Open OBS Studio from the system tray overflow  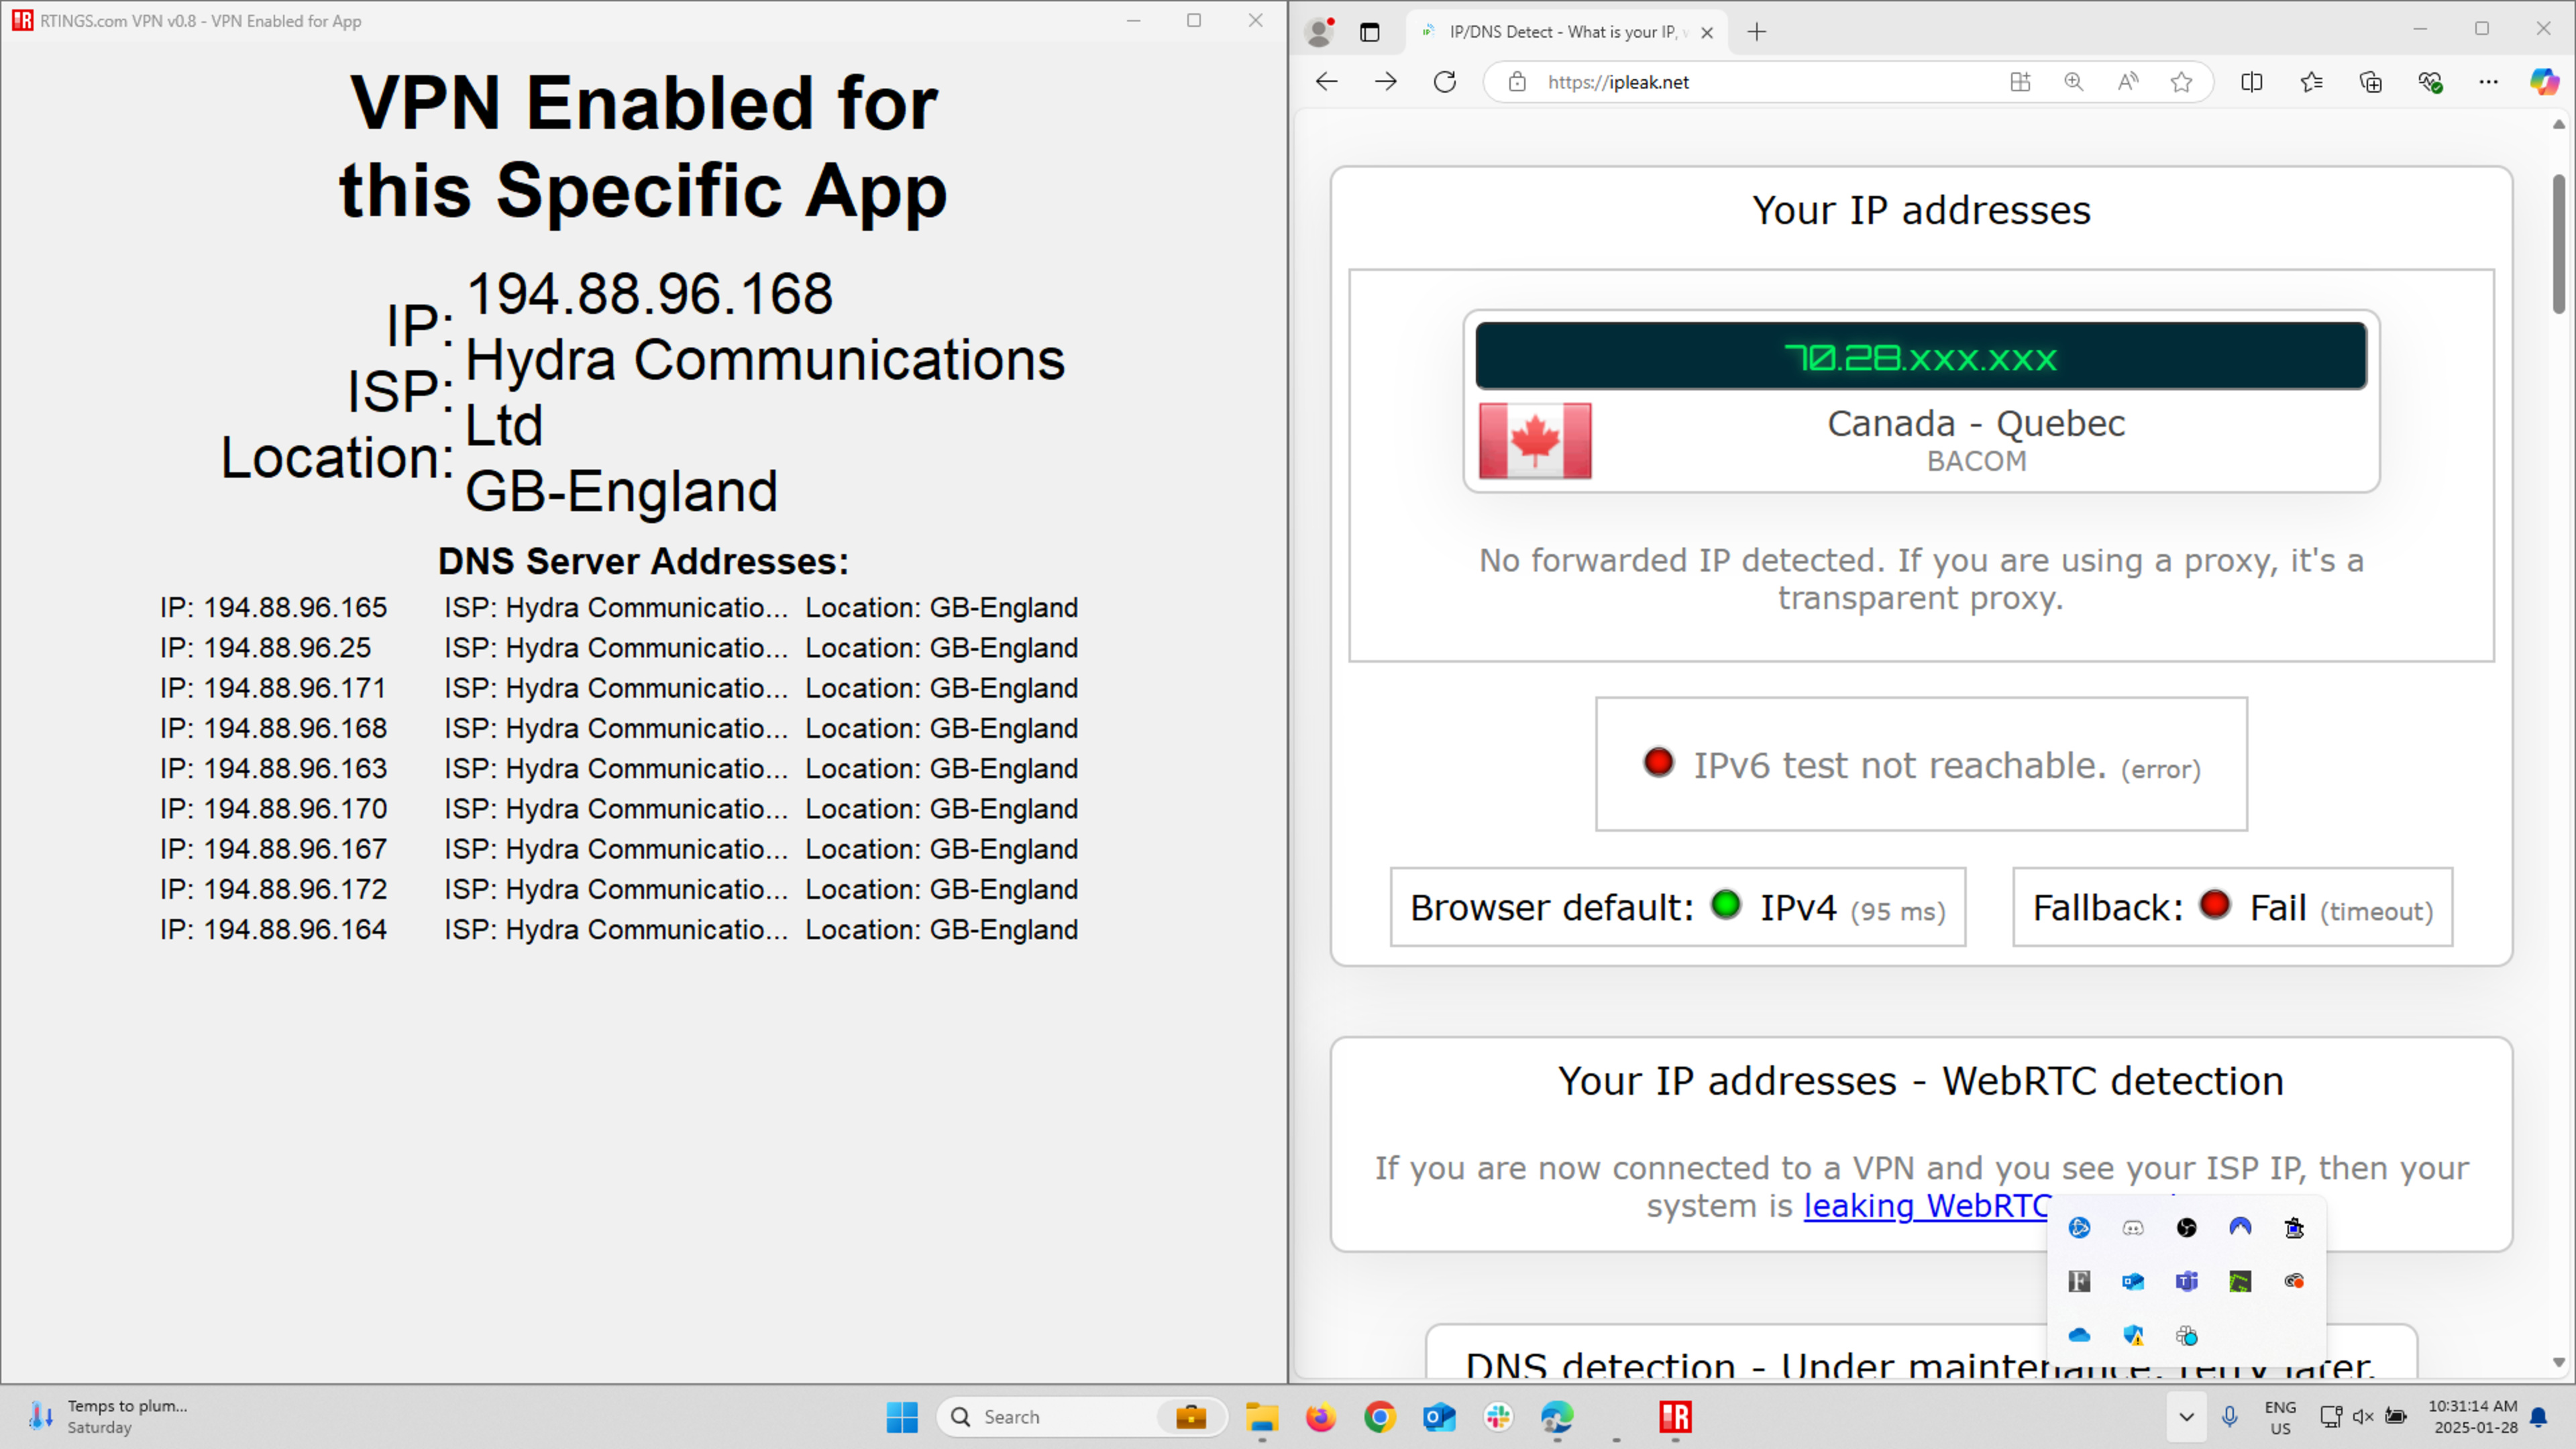[x=2186, y=1228]
